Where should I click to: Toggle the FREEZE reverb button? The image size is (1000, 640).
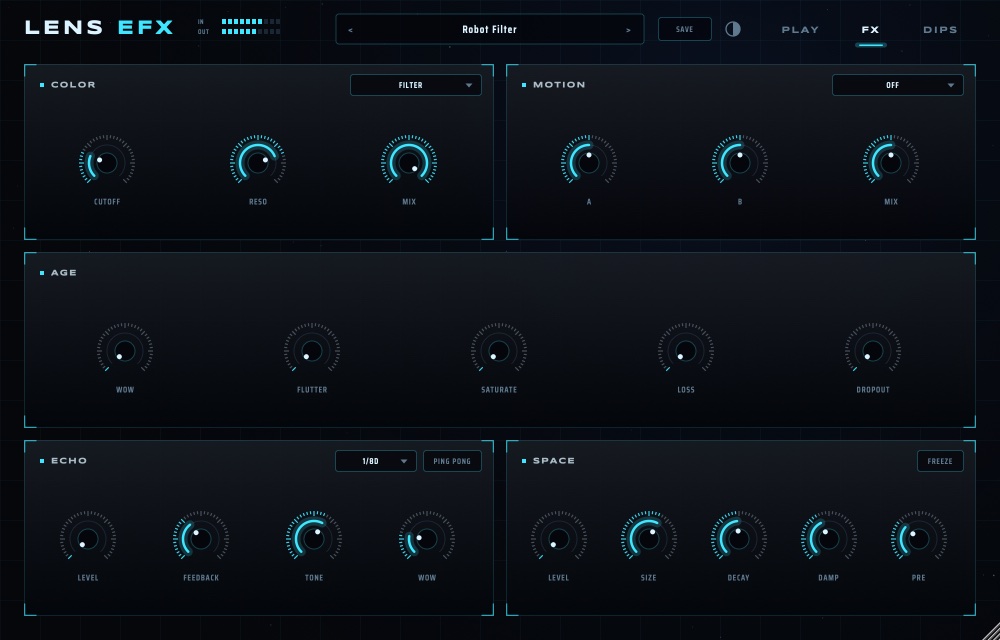pos(940,461)
